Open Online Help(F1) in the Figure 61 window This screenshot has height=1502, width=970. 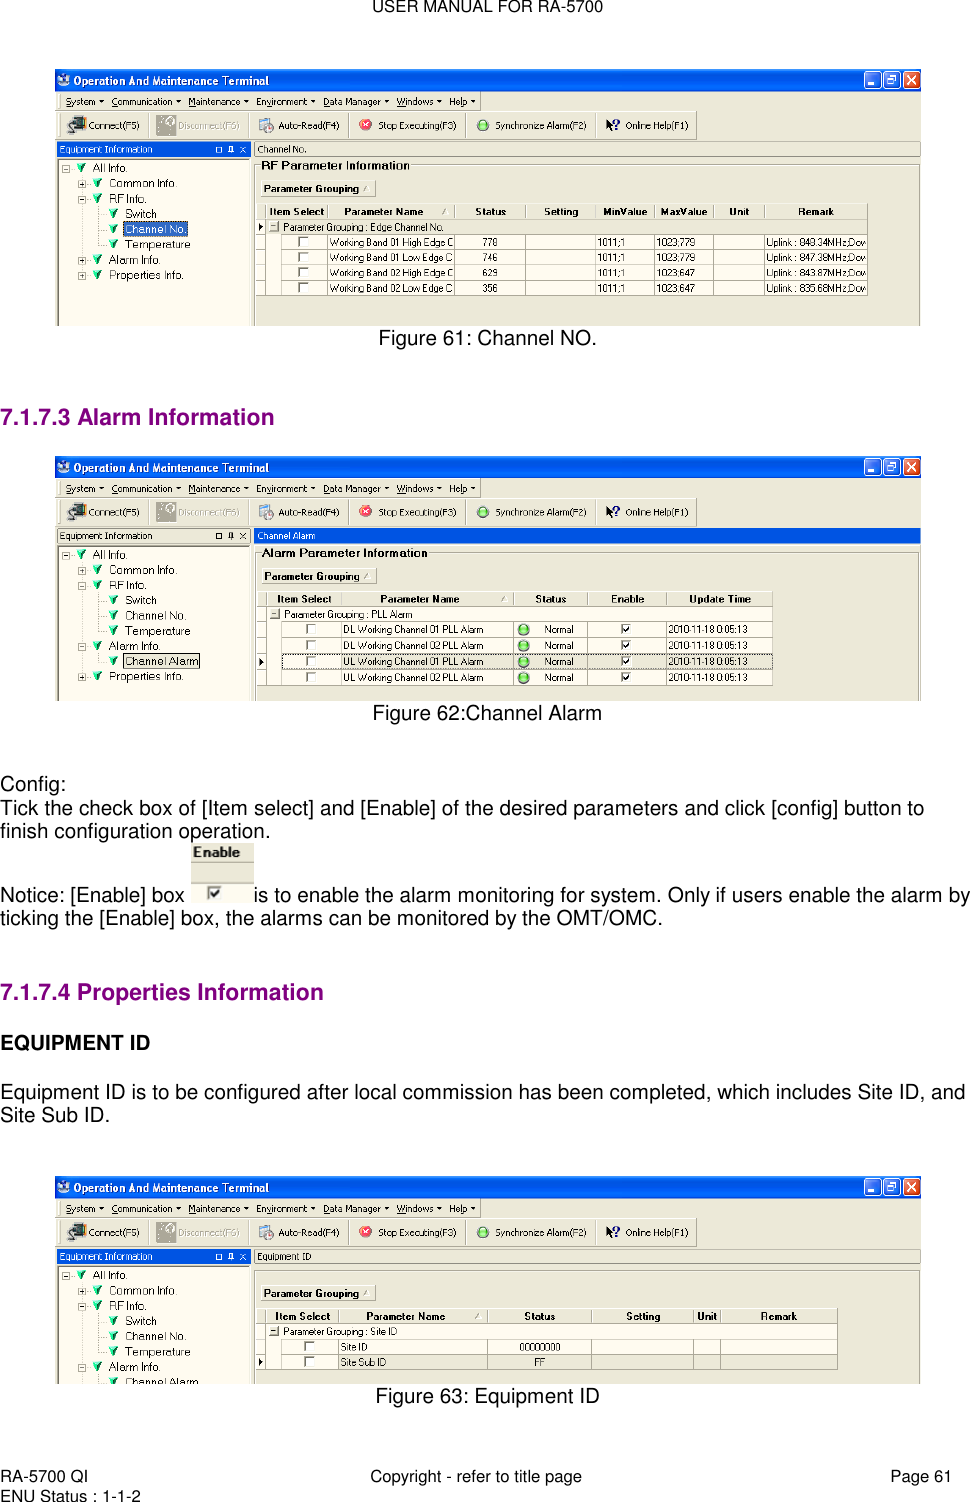[647, 125]
